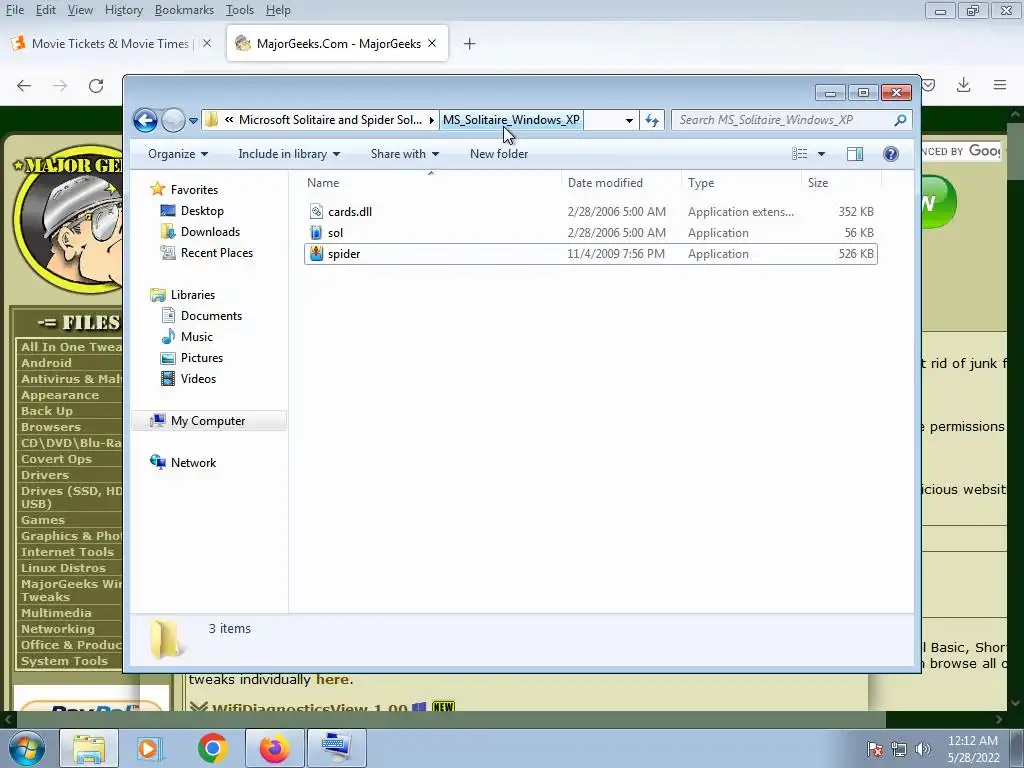Select My Computer in navigation pane

(x=208, y=421)
